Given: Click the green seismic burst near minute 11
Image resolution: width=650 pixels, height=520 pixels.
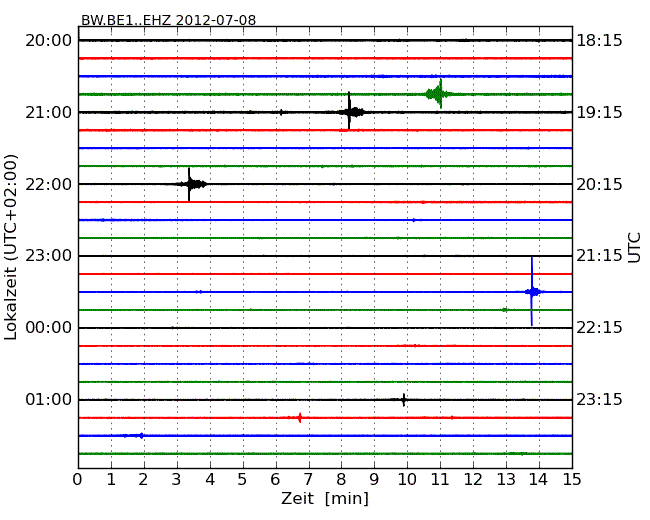Looking at the screenshot, I should [x=439, y=94].
